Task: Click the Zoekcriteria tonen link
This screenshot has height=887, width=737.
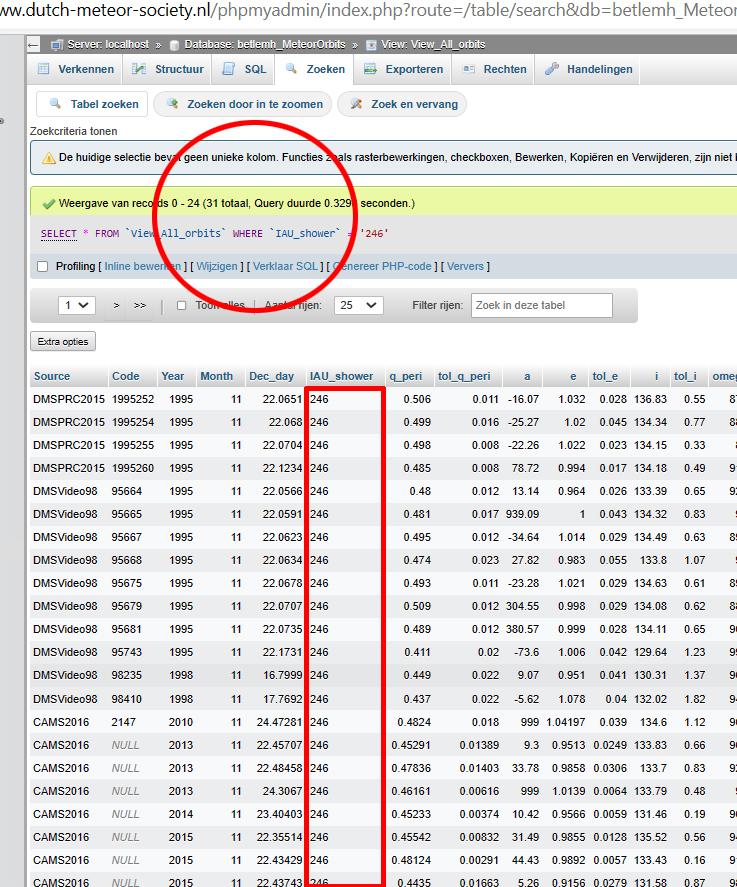Action: click(74, 131)
